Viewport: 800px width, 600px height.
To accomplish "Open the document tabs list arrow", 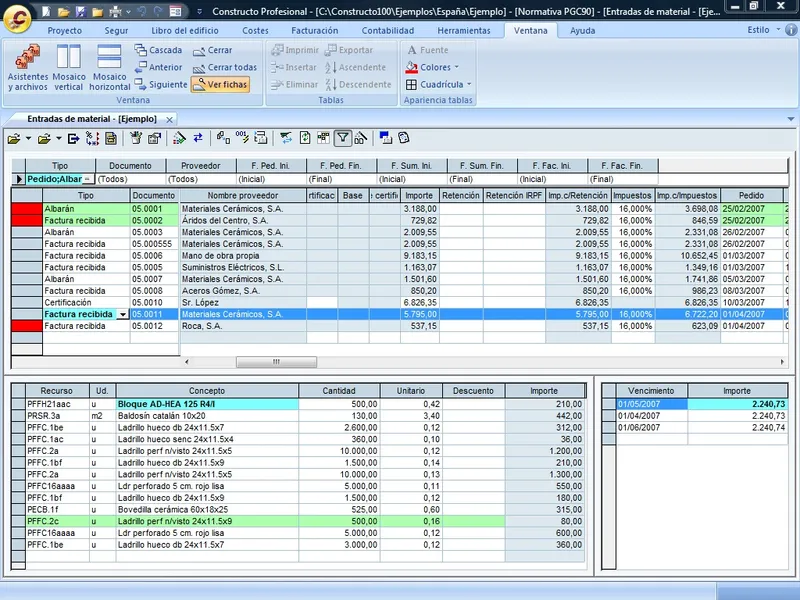I will click(791, 119).
